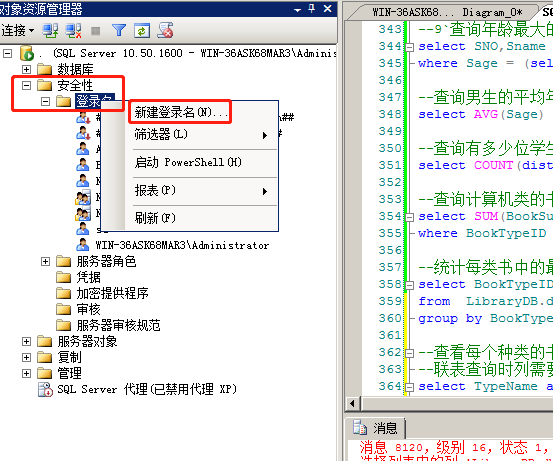
Task: Click the Connect Object Explorer icon
Action: click(50, 31)
